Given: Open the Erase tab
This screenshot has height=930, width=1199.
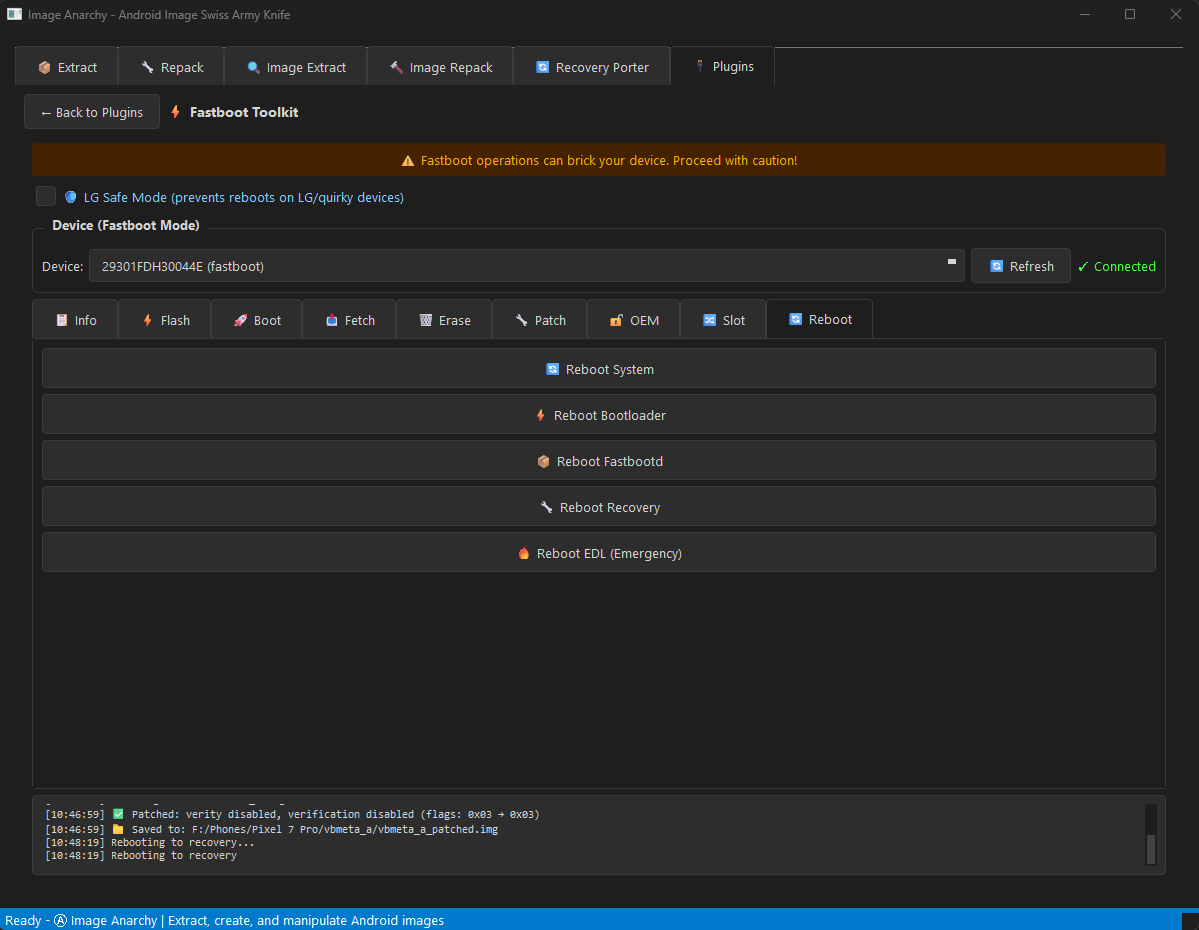Looking at the screenshot, I should point(444,320).
